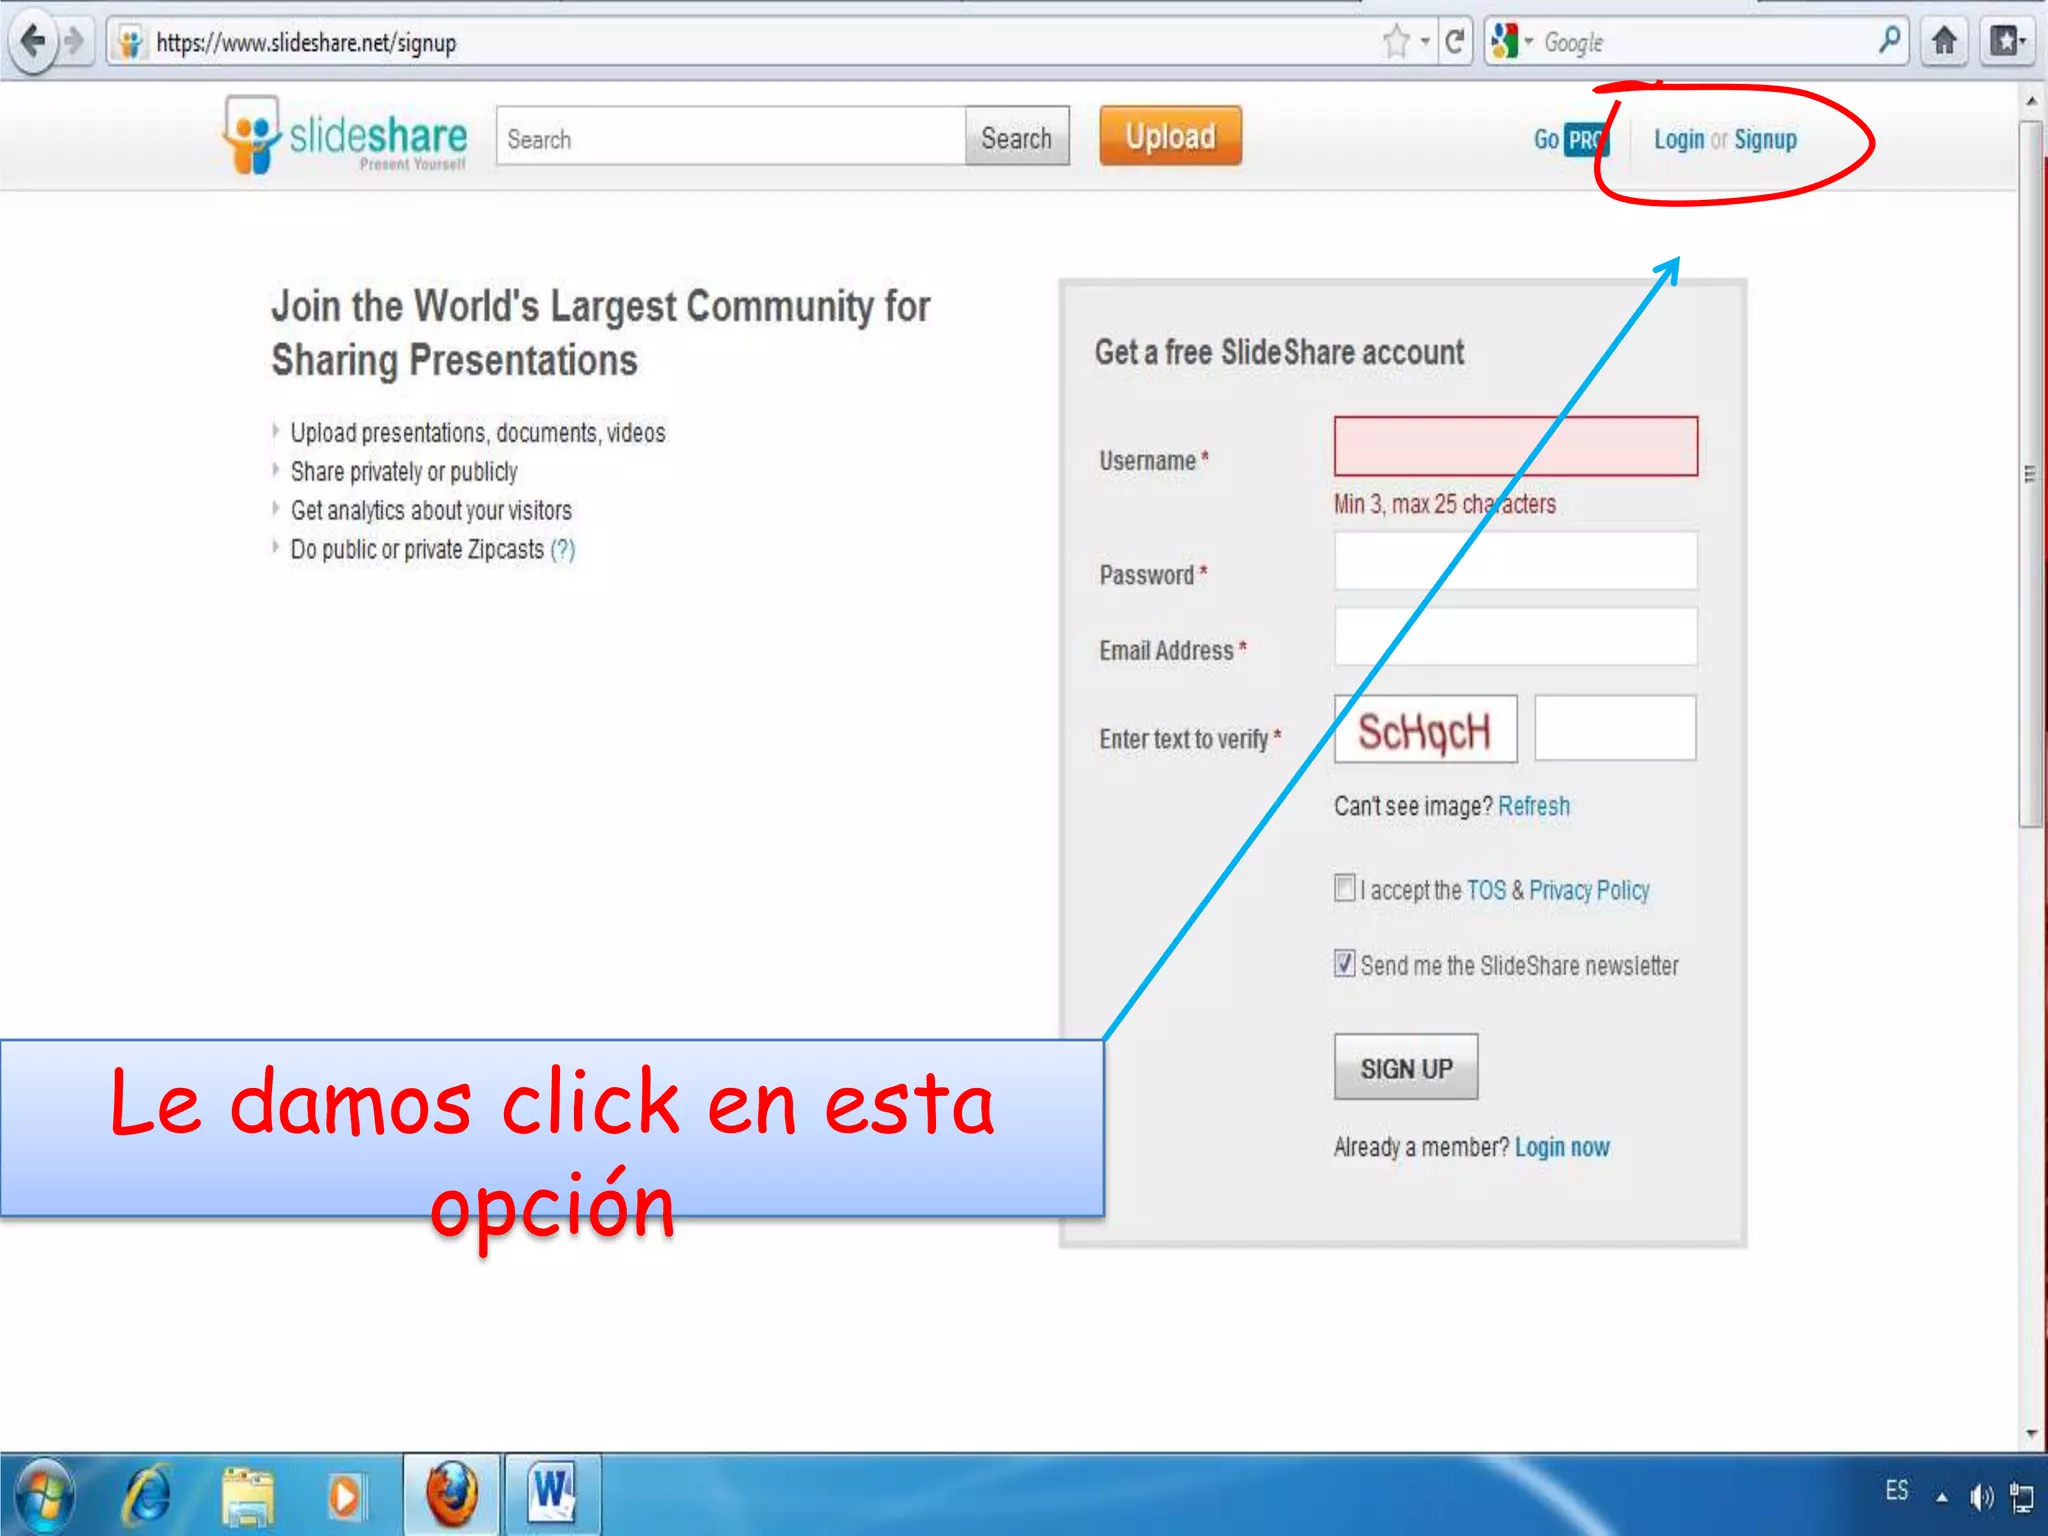Viewport: 2048px width, 1536px height.
Task: Open the Privacy Policy link
Action: coord(1589,890)
